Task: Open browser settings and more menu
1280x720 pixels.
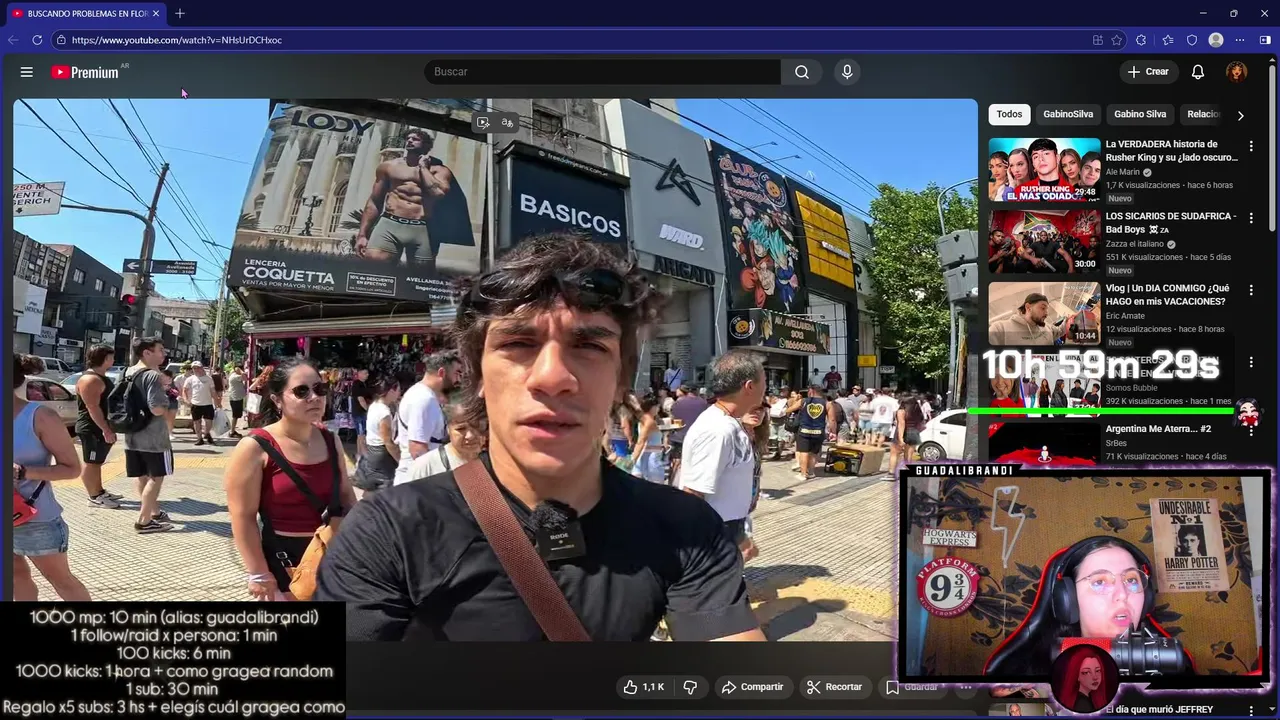Action: pyautogui.click(x=1240, y=40)
